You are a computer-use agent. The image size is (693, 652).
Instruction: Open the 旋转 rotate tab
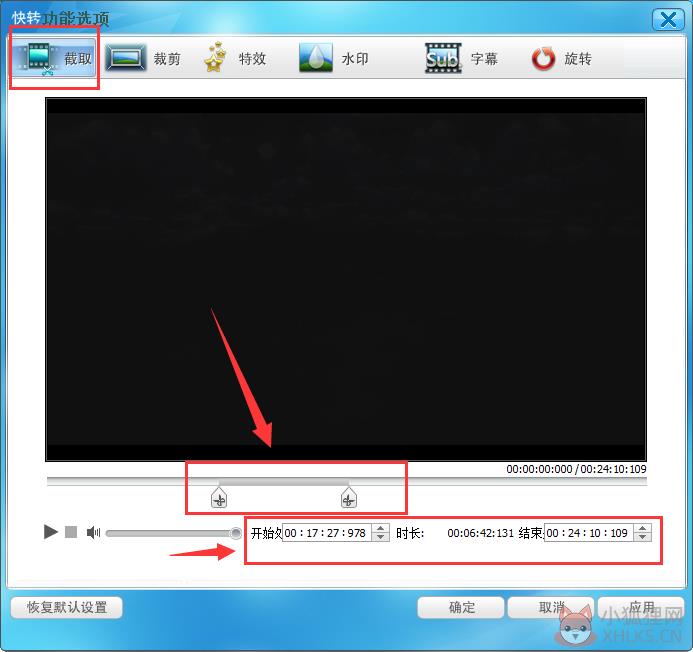click(561, 58)
